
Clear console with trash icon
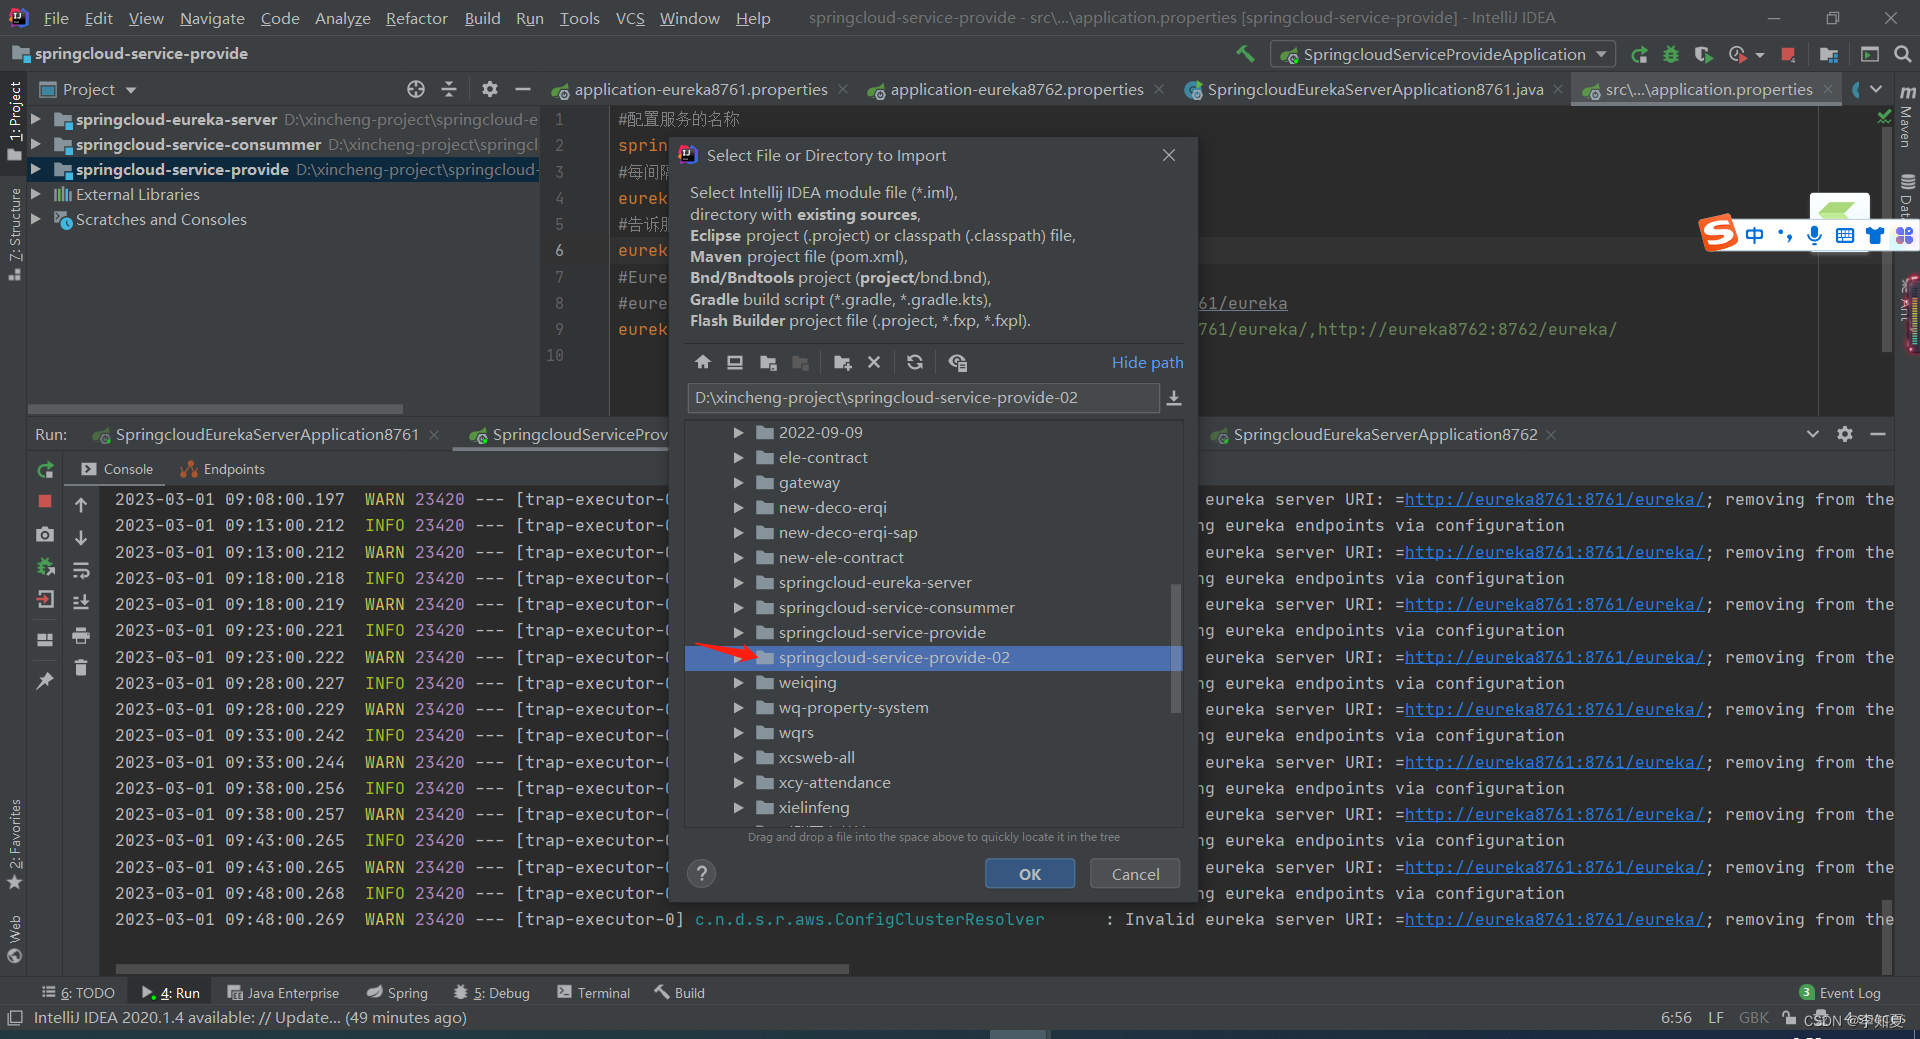[81, 668]
